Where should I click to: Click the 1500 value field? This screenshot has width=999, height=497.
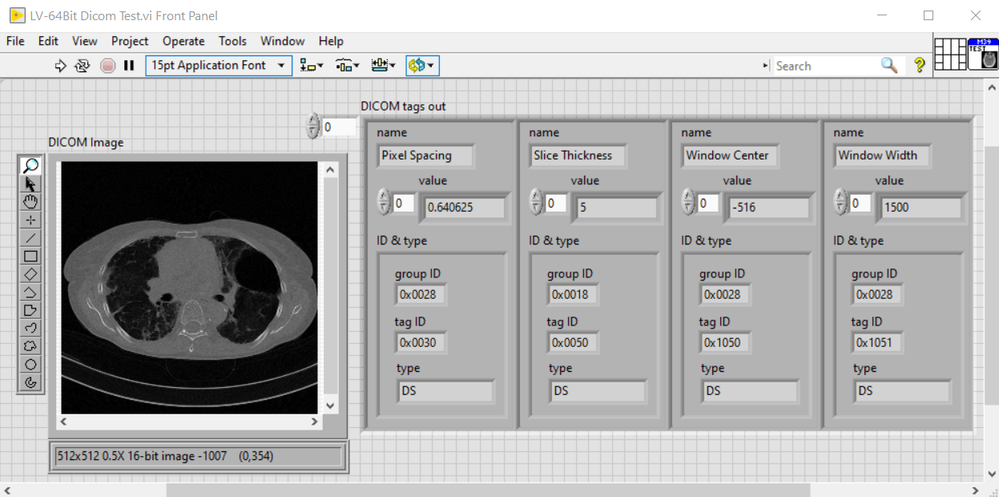click(920, 208)
